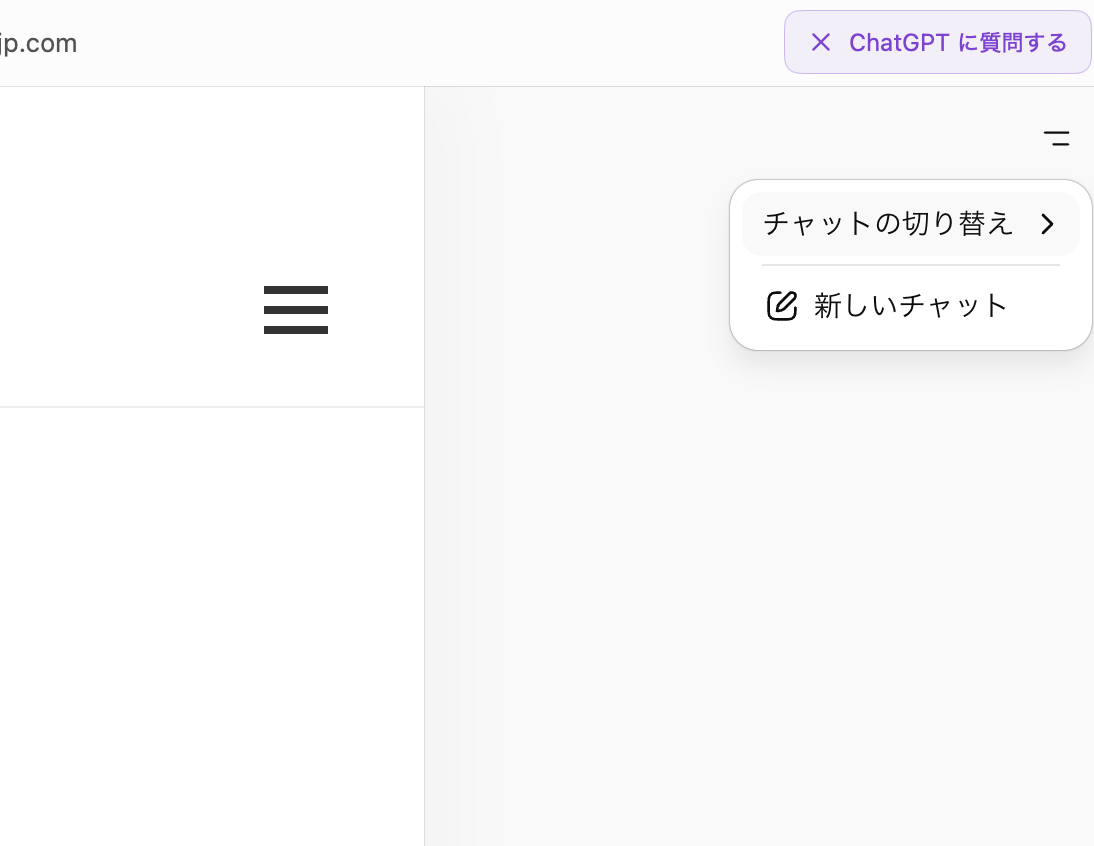Click the address bar URL ending in jp.com
The image size is (1094, 846).
pos(38,43)
